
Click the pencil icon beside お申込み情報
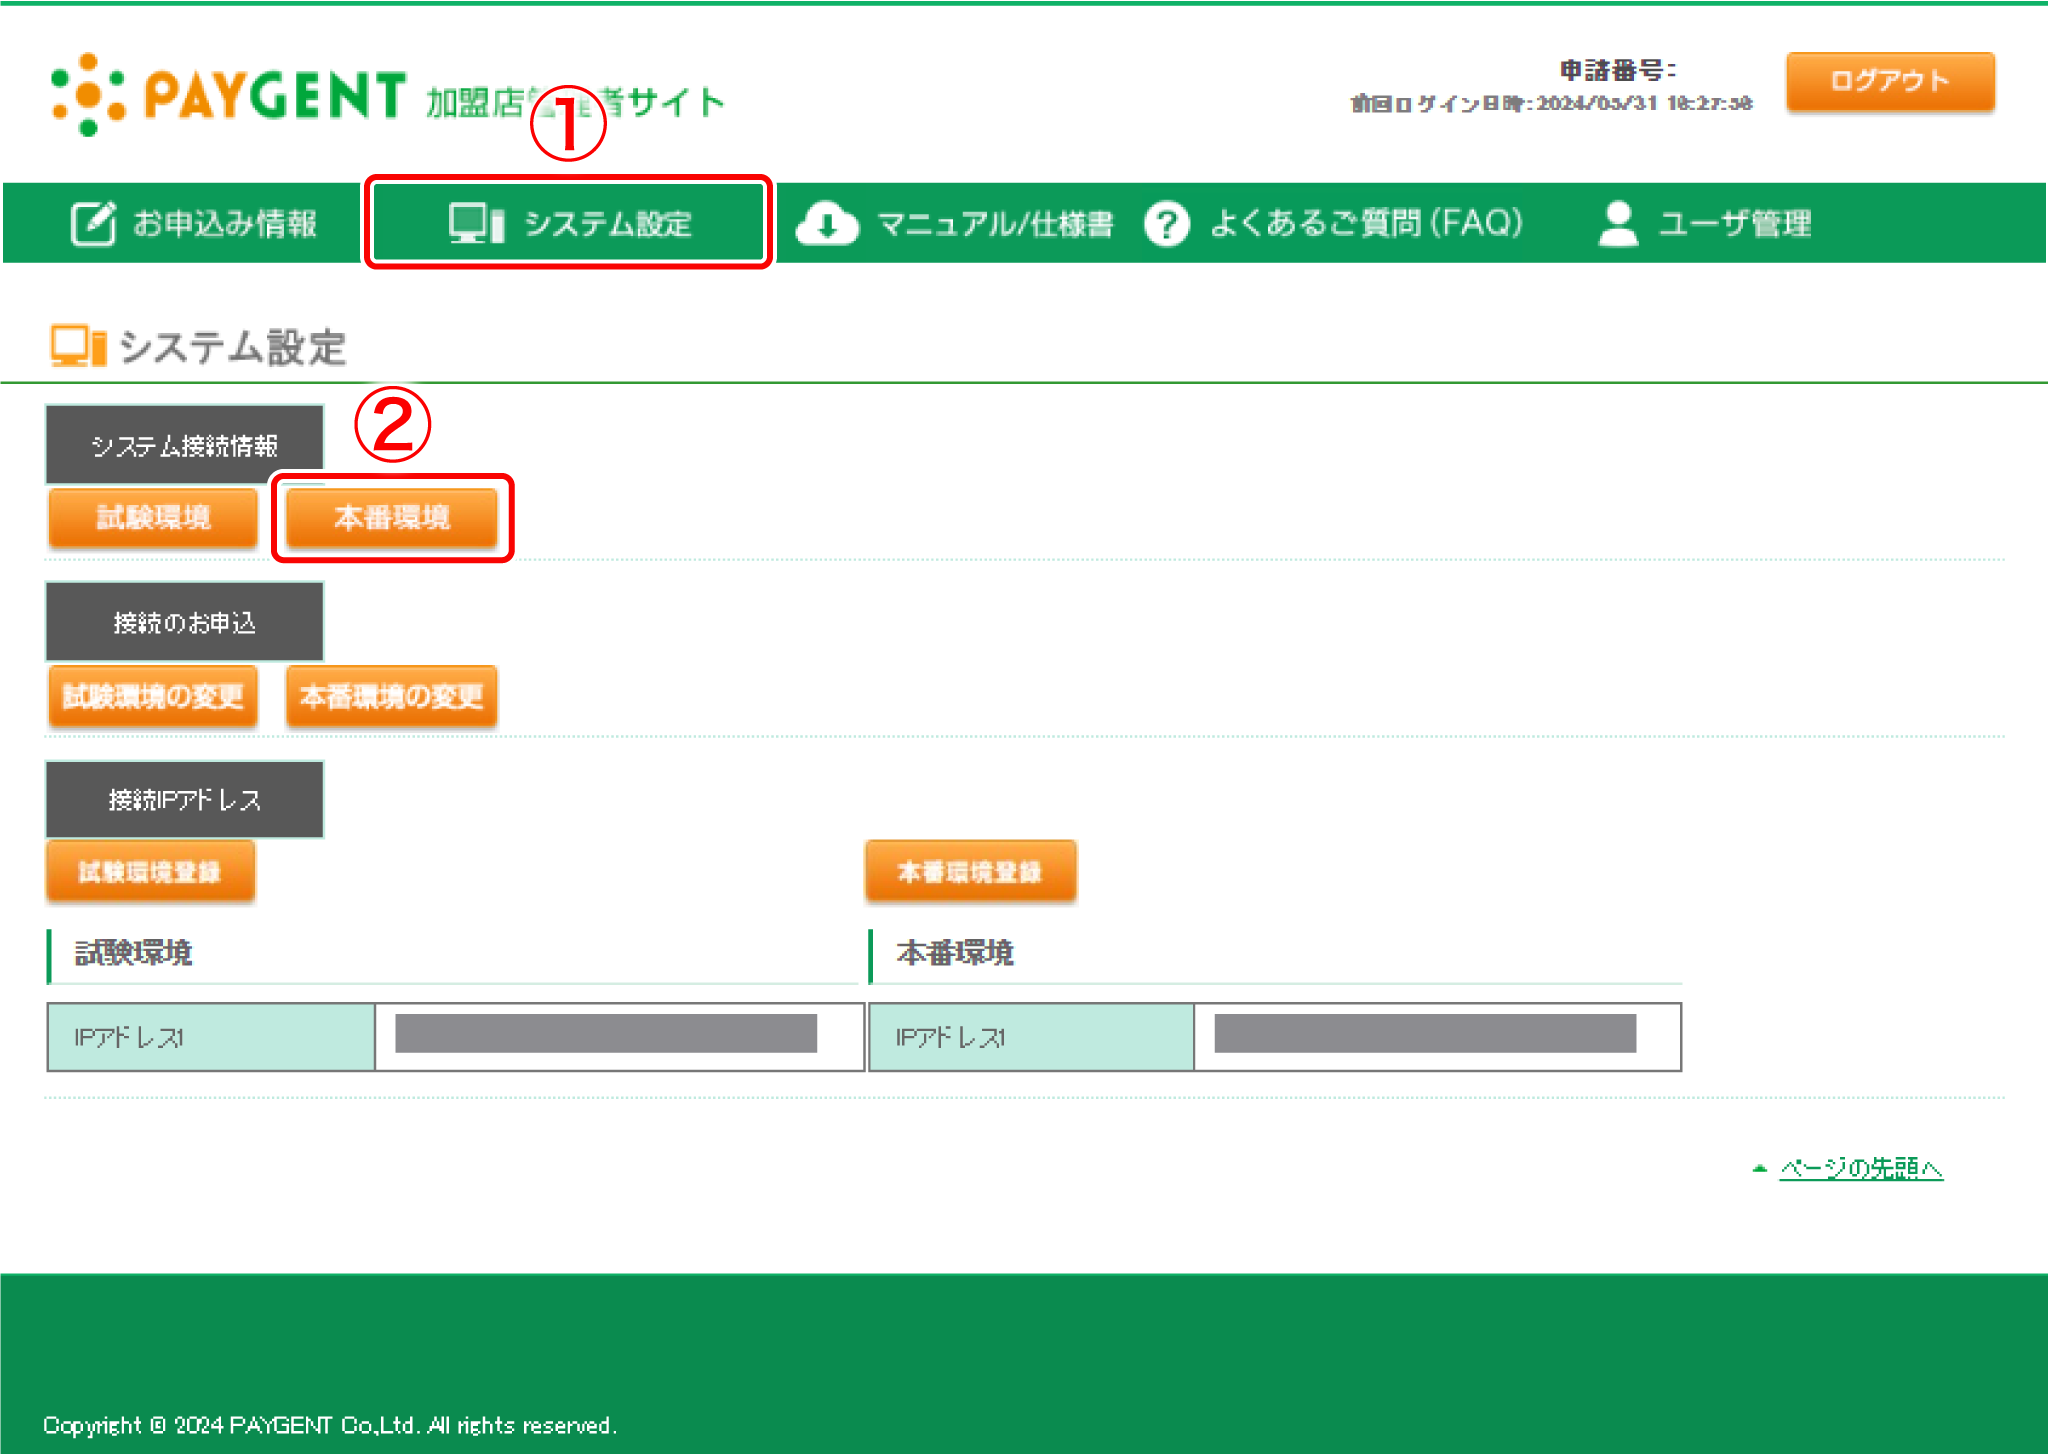93,223
